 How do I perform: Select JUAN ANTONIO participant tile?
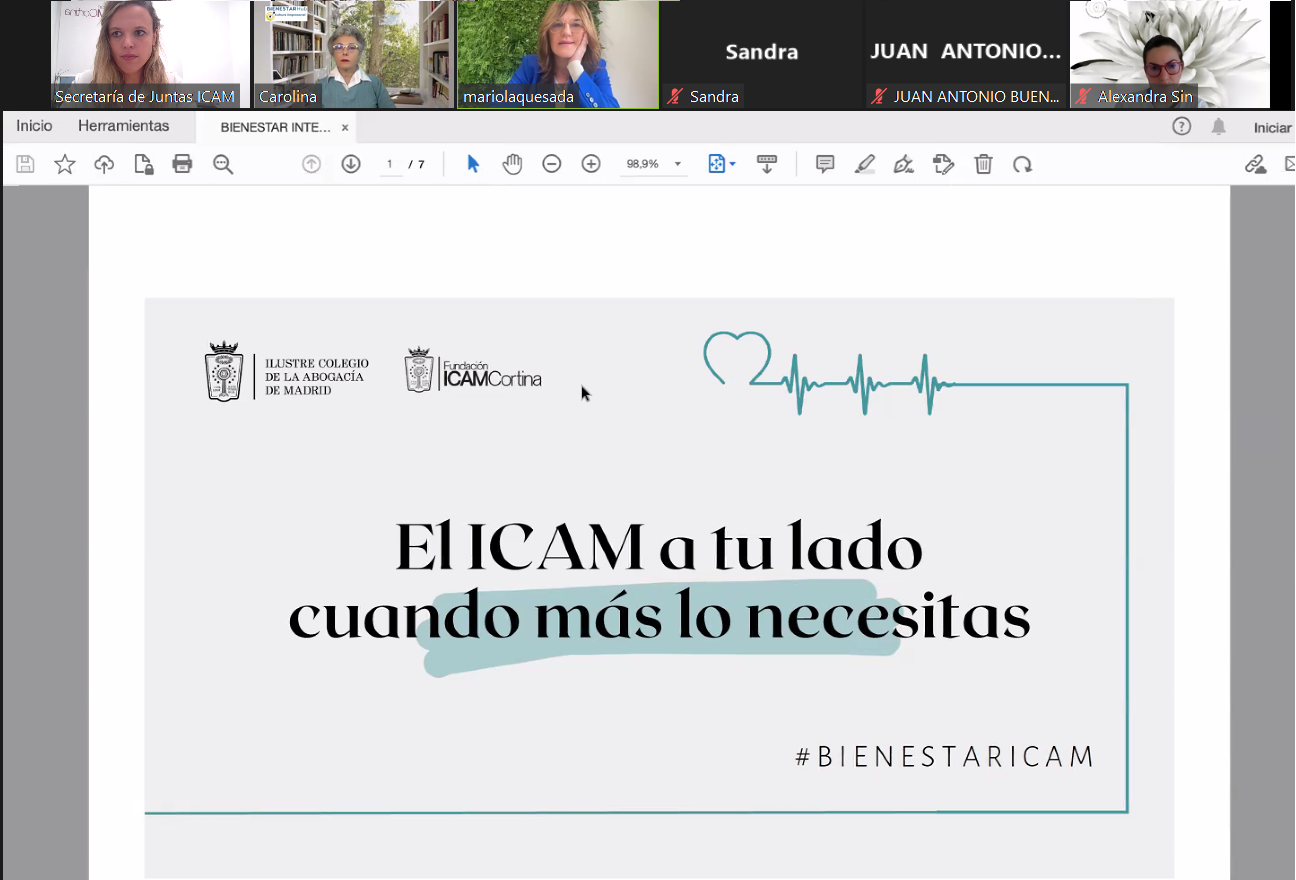[965, 54]
